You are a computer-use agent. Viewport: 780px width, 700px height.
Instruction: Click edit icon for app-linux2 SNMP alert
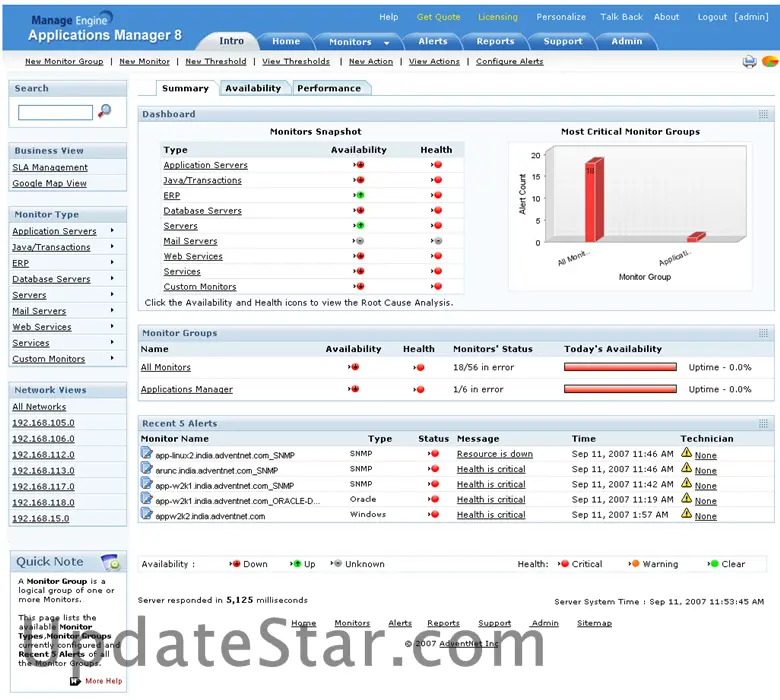coord(146,453)
